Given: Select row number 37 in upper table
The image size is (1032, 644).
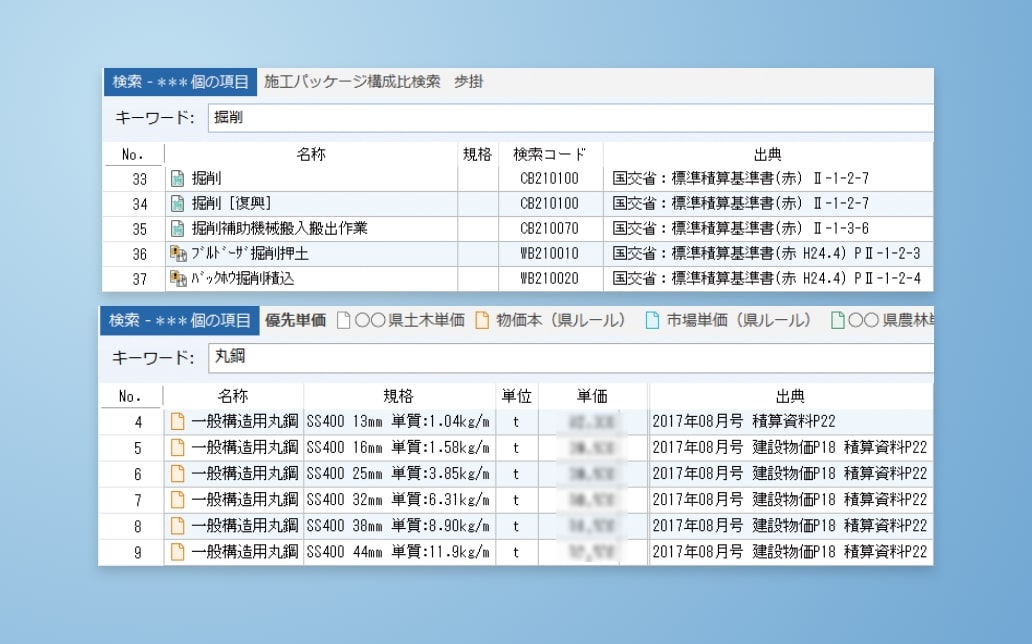Looking at the screenshot, I should coord(139,278).
